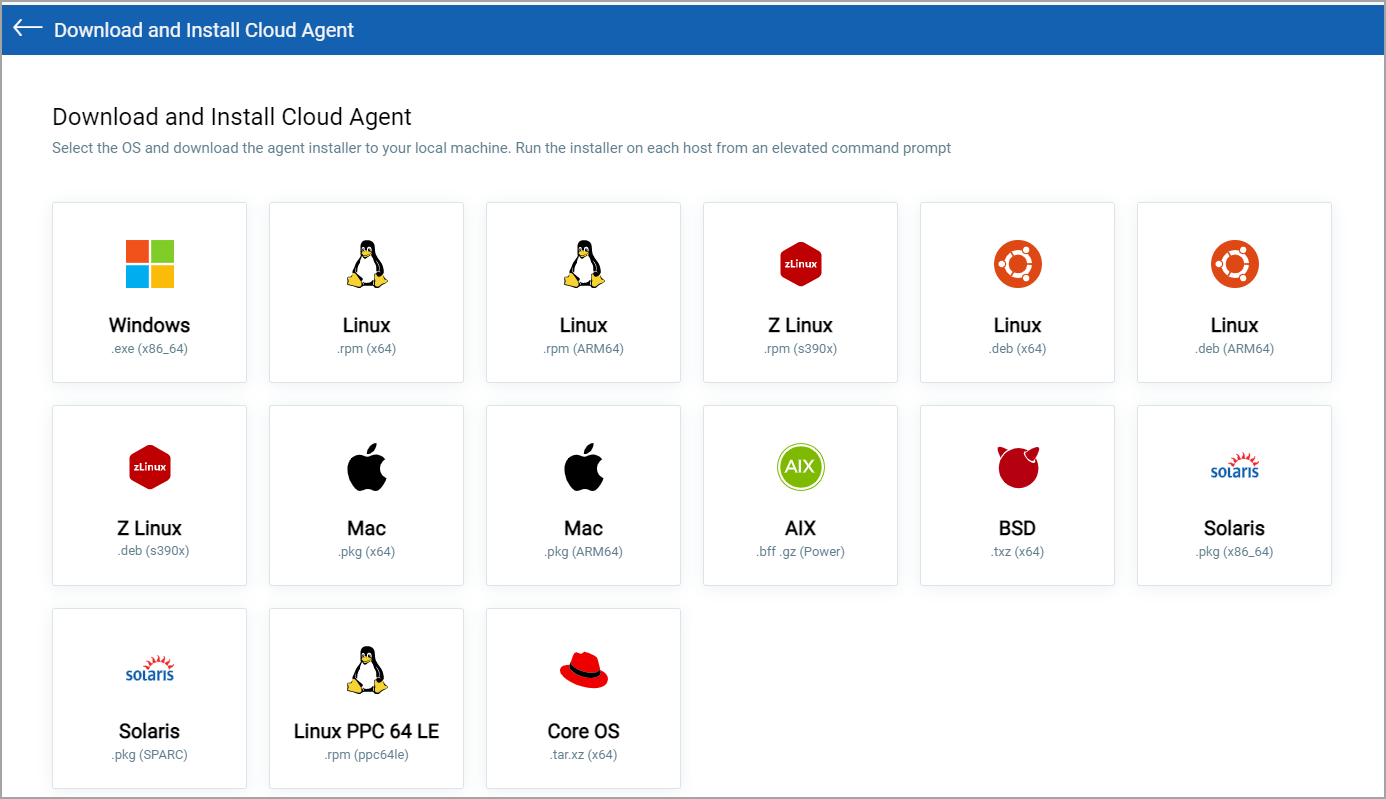Click the Apple logo for .pkg (ARM64)
The width and height of the screenshot is (1386, 799).
point(584,467)
